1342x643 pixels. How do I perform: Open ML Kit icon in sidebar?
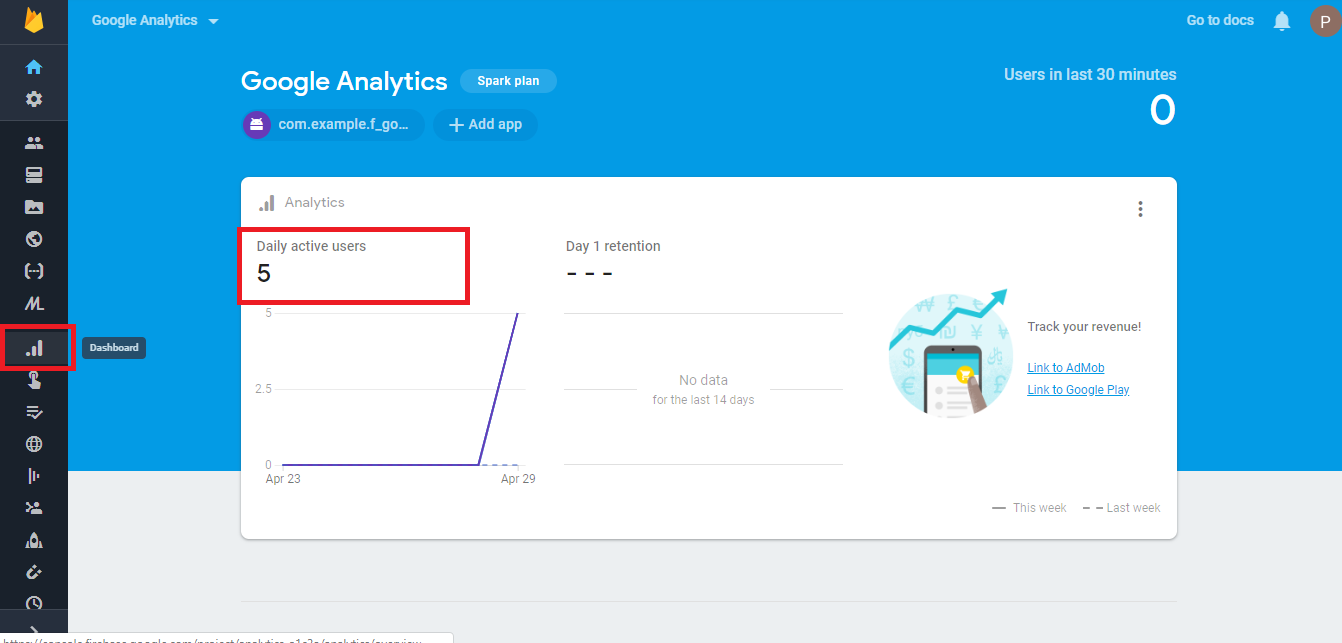[34, 304]
